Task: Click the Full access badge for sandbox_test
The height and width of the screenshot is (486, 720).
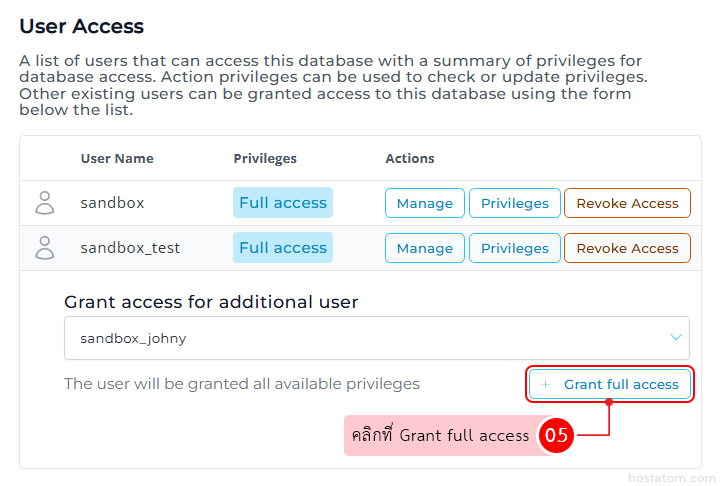Action: [283, 248]
